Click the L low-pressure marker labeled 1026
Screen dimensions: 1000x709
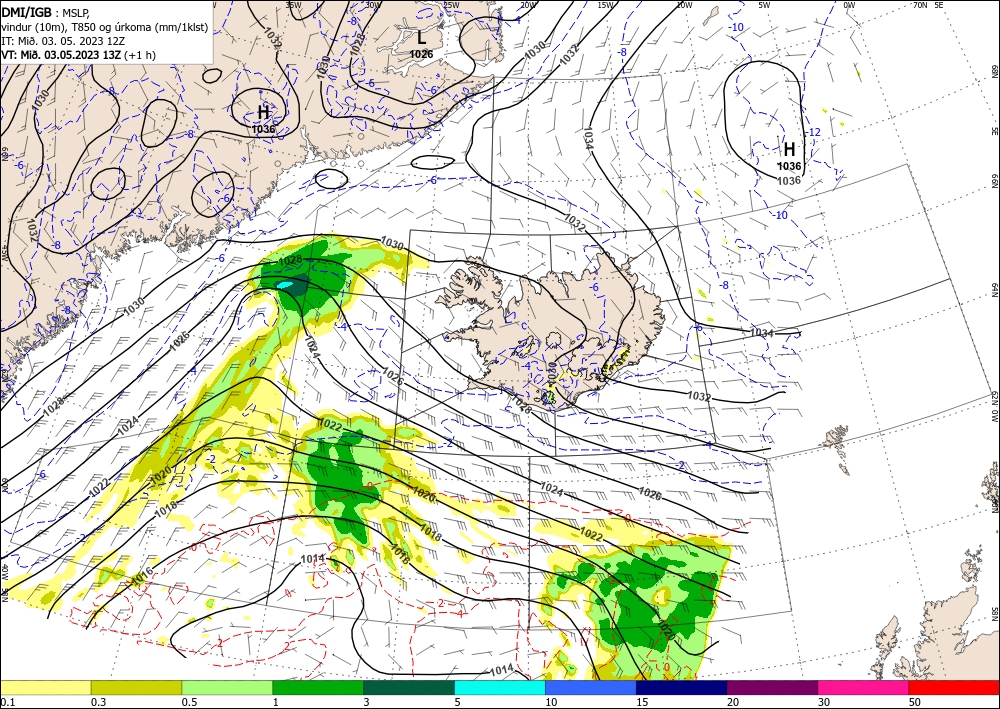point(421,38)
